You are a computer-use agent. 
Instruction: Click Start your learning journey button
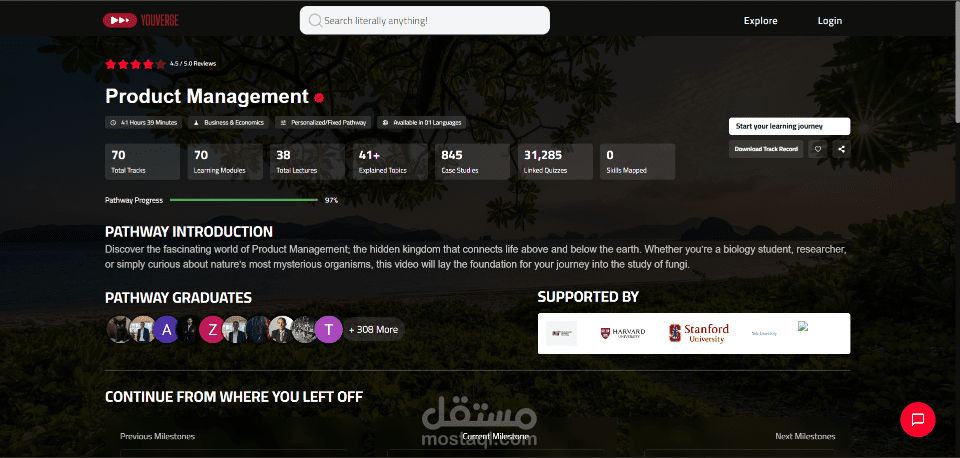point(789,126)
